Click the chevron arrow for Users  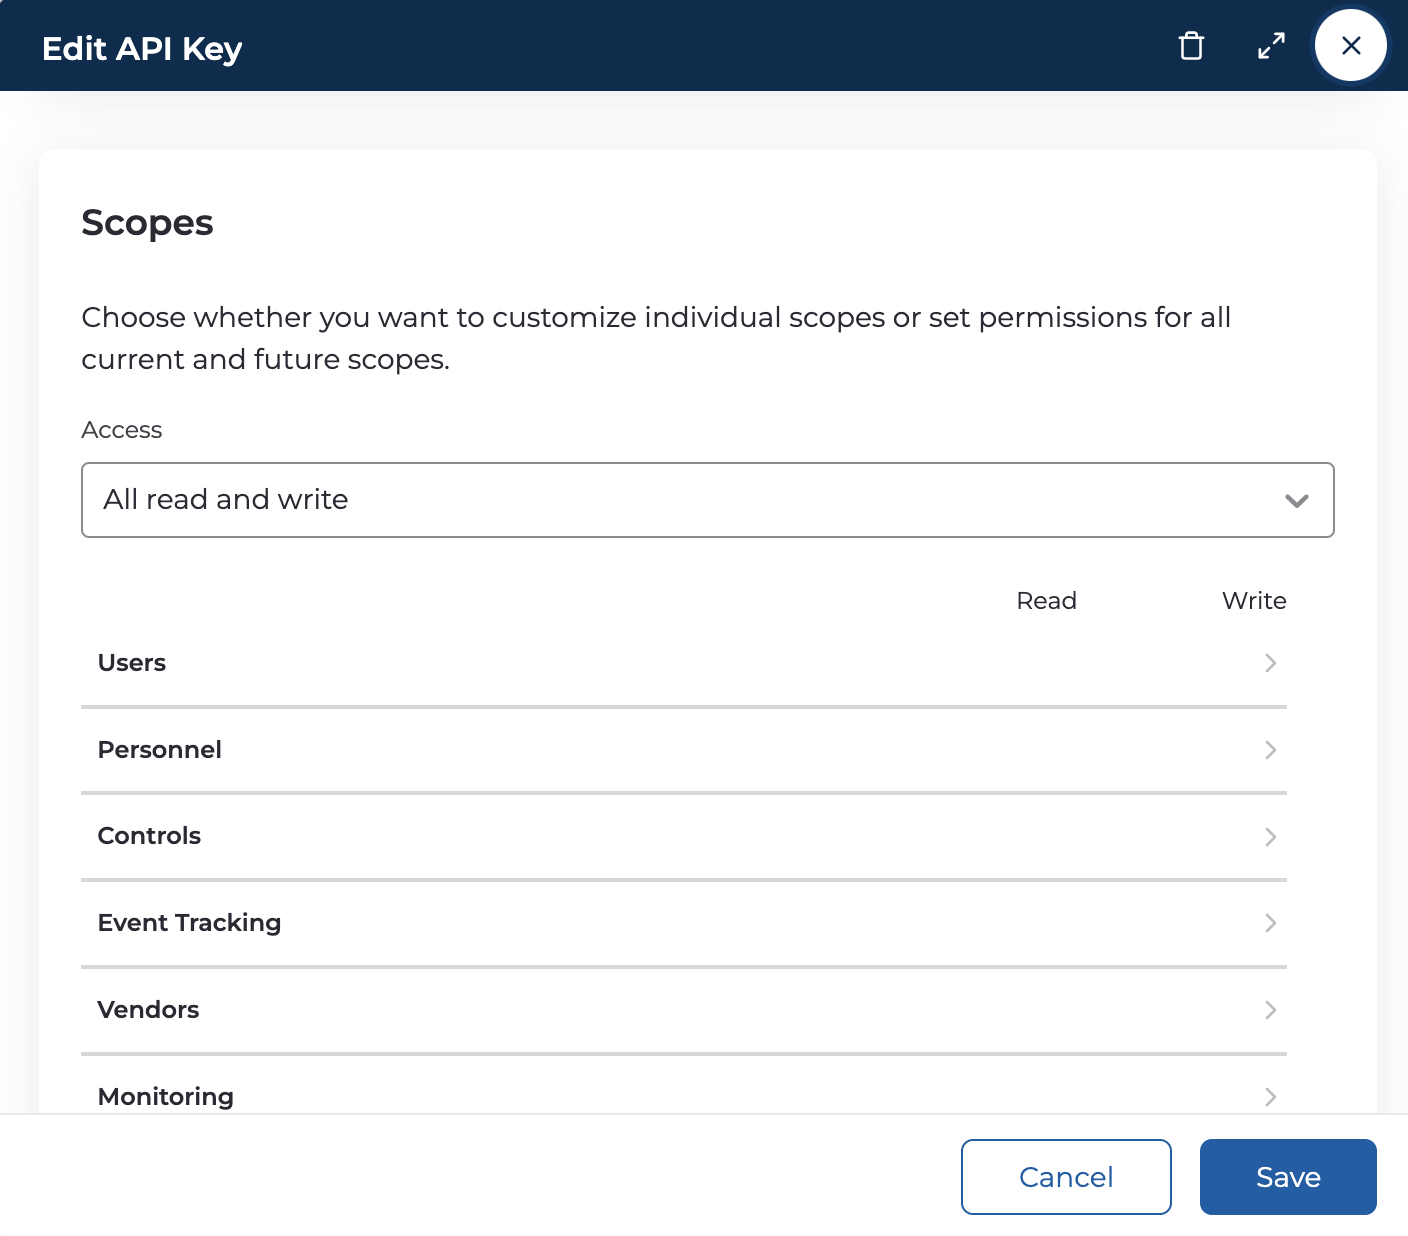[x=1270, y=663]
